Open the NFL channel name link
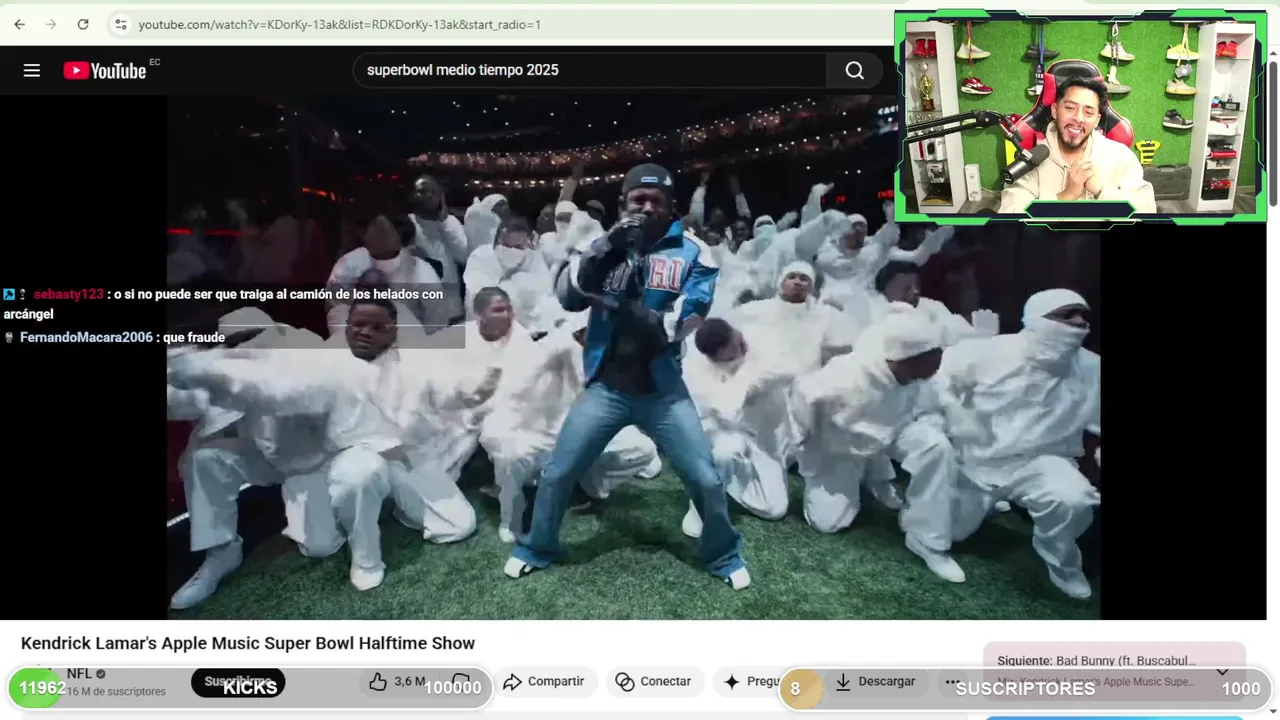 tap(79, 673)
